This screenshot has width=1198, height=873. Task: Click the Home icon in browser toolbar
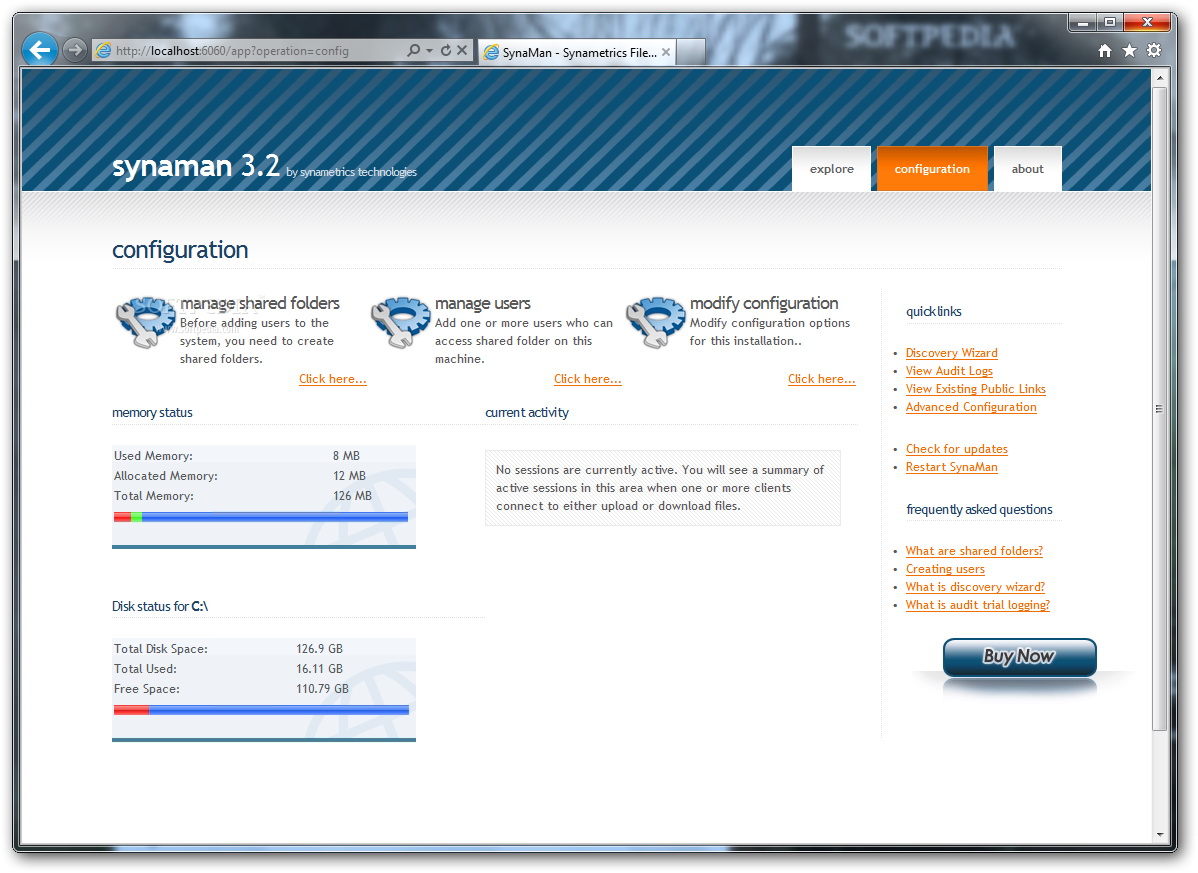click(1105, 50)
